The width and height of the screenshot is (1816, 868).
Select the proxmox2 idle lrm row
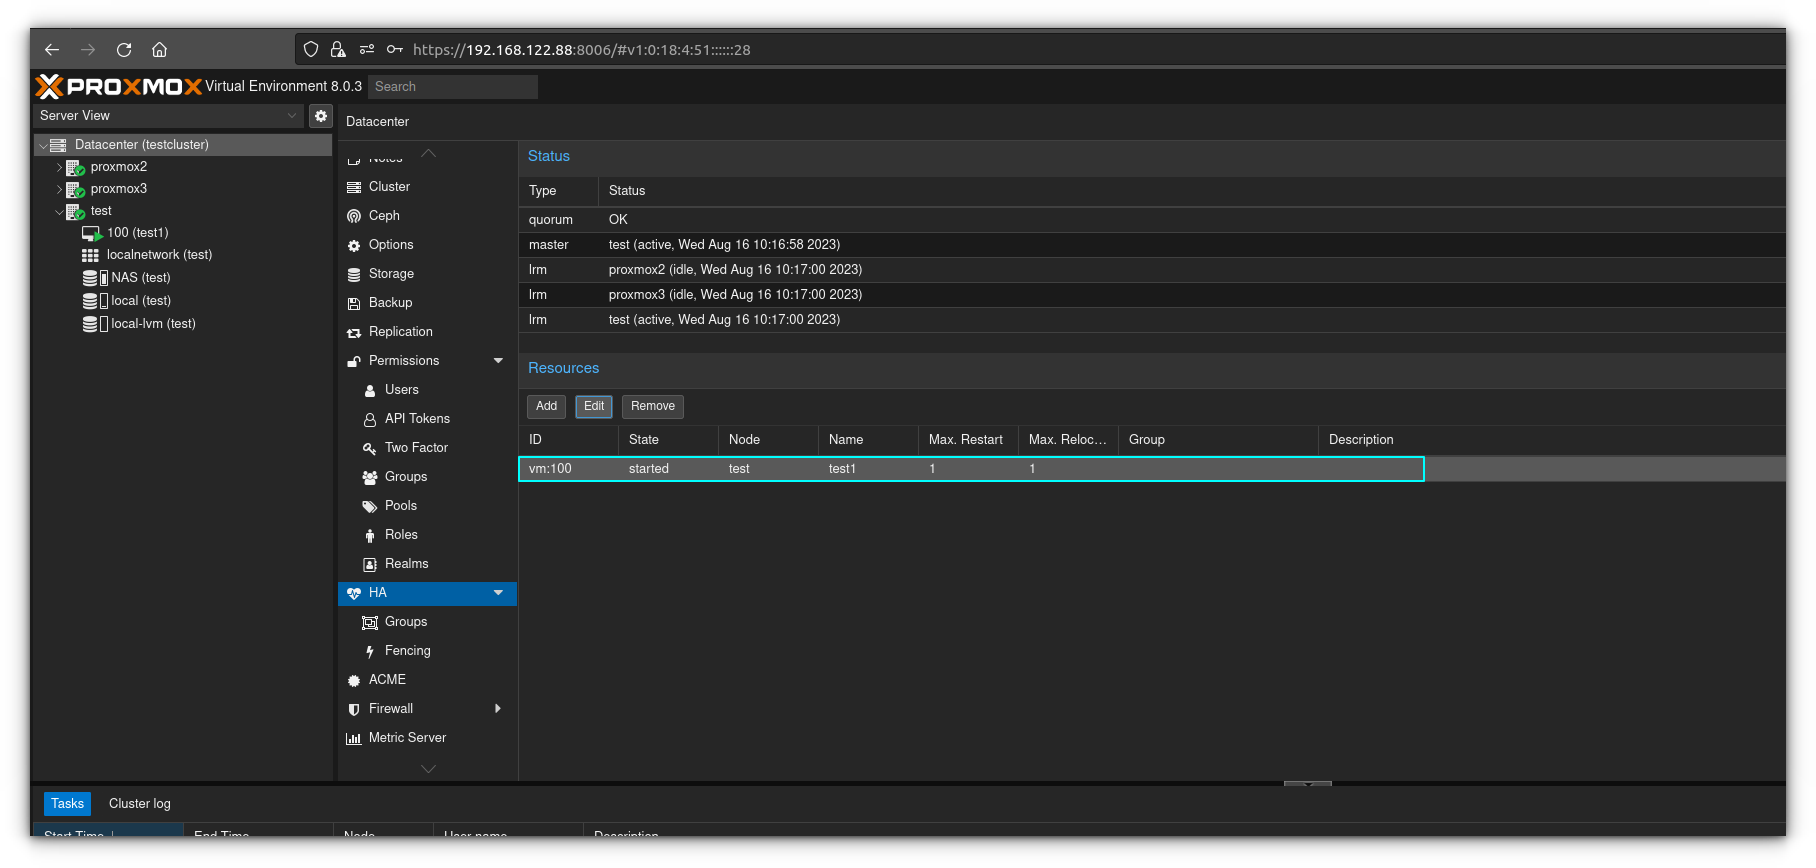tap(1152, 270)
